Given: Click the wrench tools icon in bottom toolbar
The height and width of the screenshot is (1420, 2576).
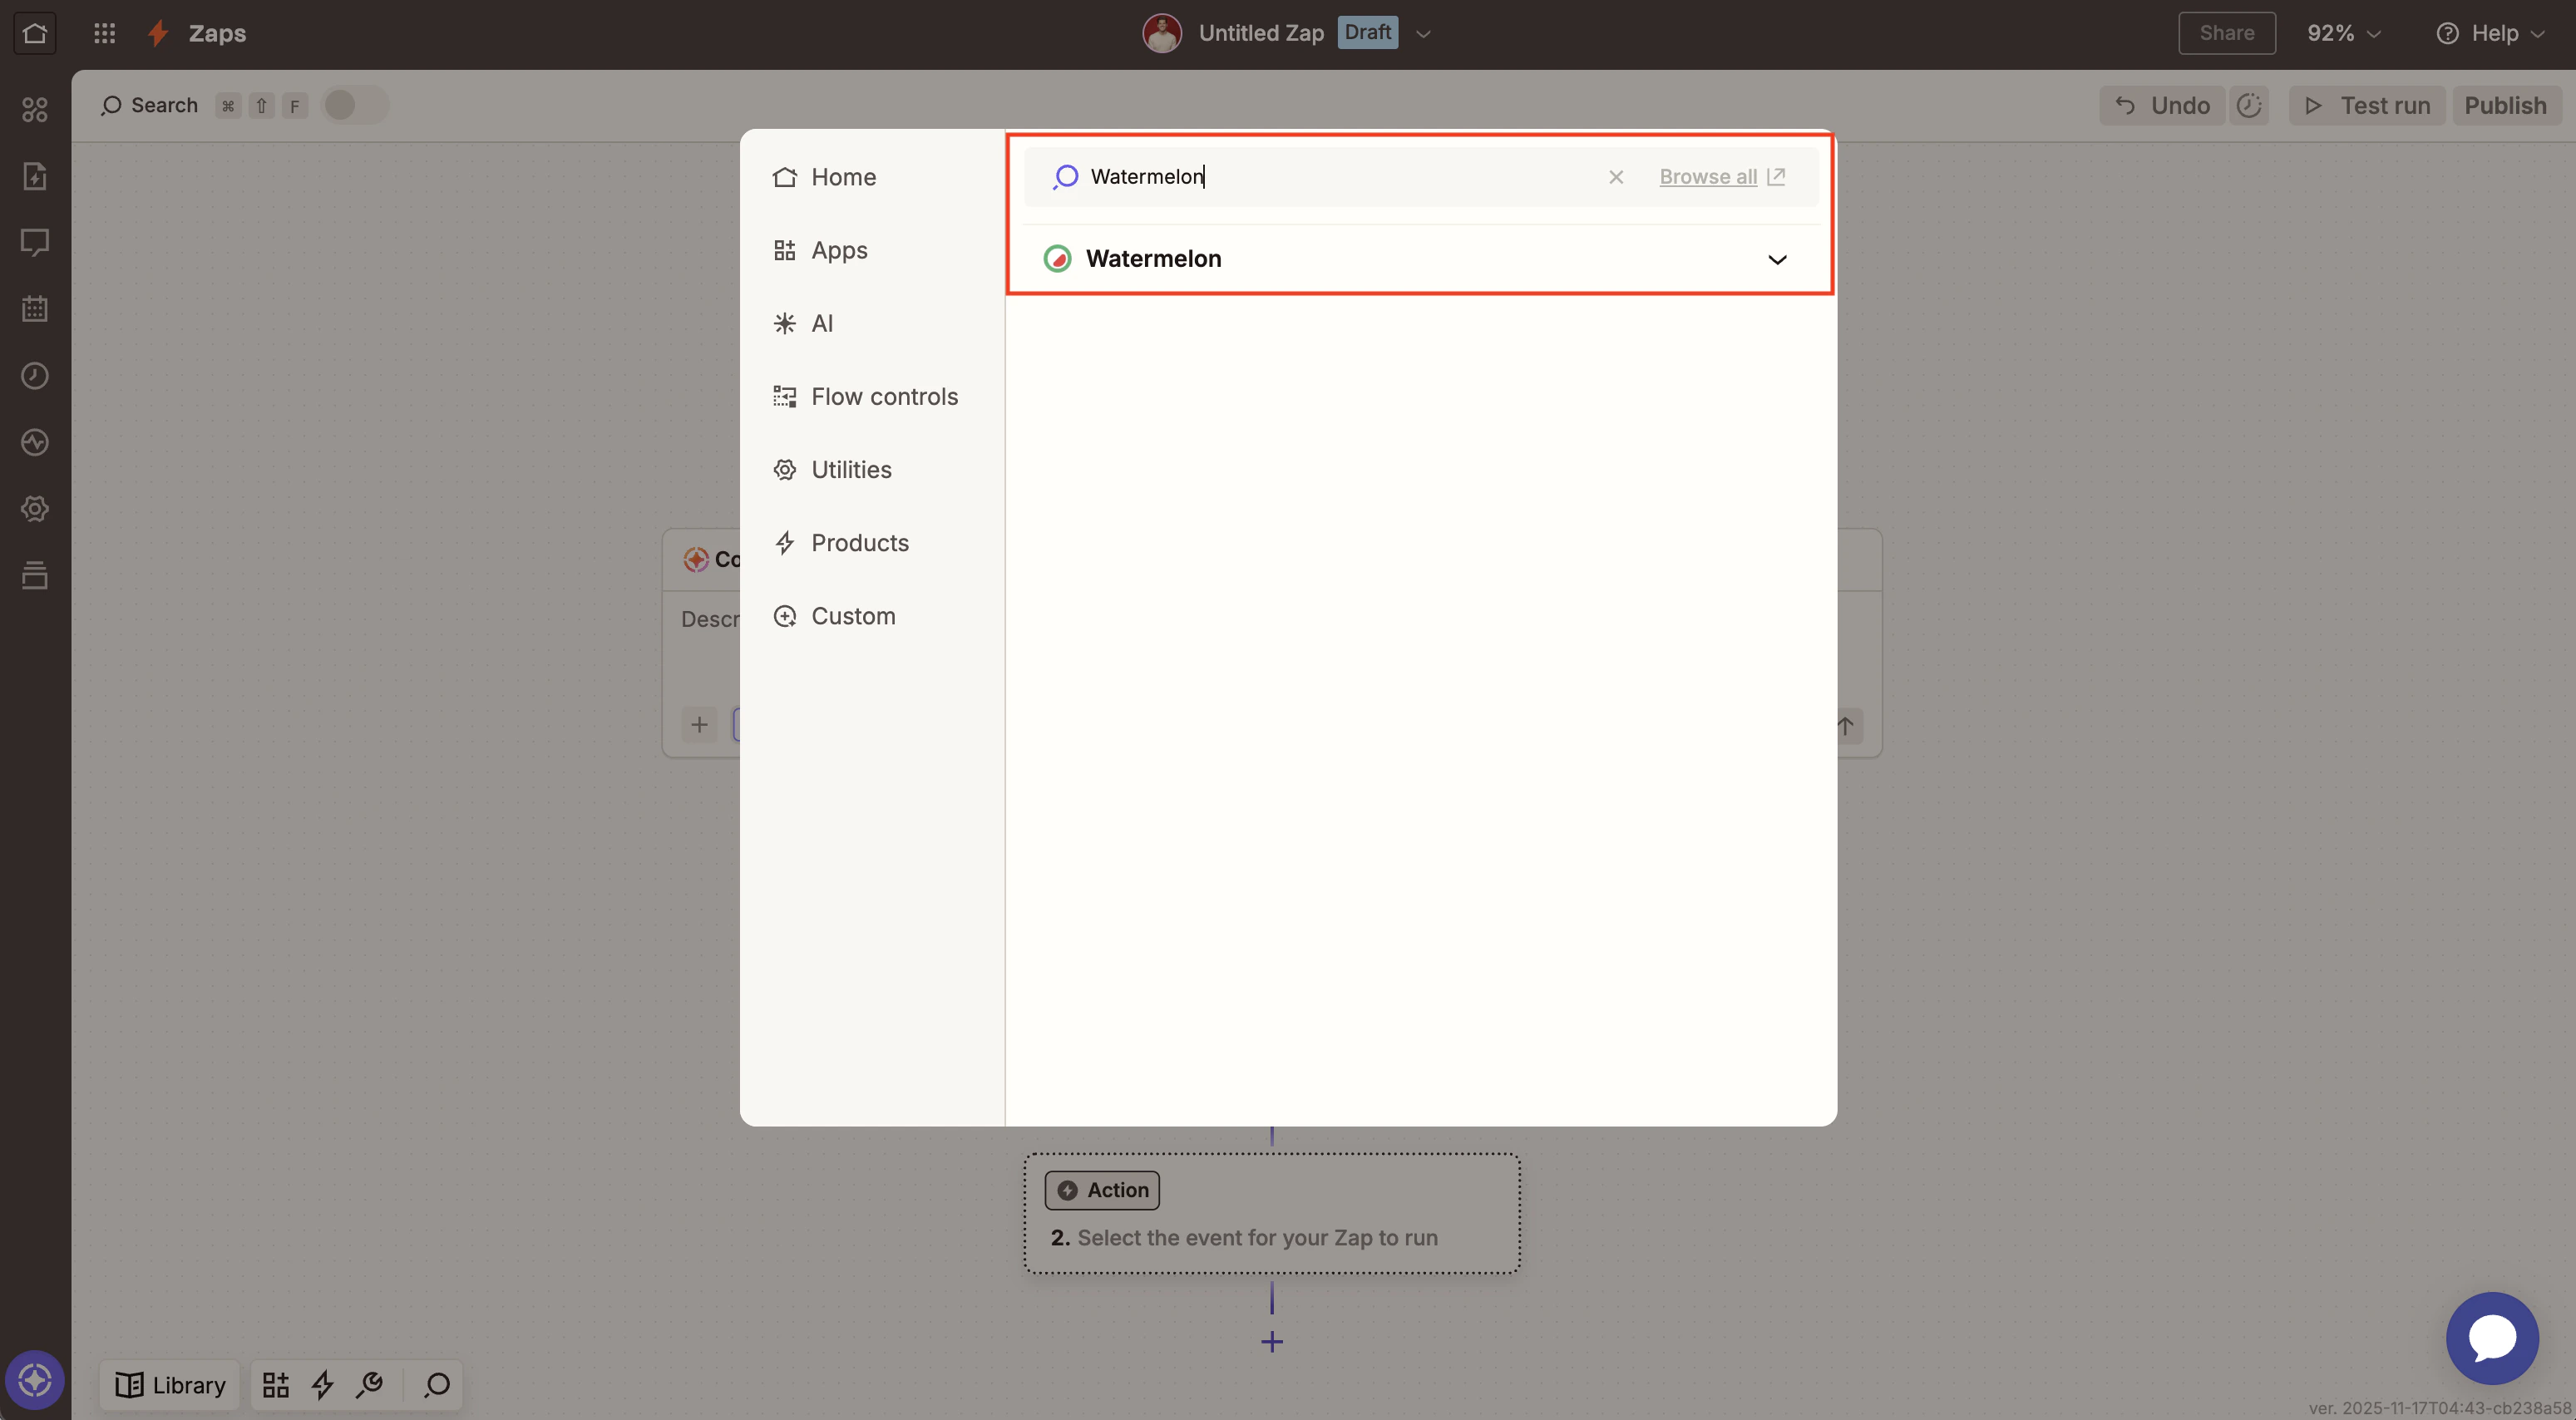Looking at the screenshot, I should point(370,1385).
